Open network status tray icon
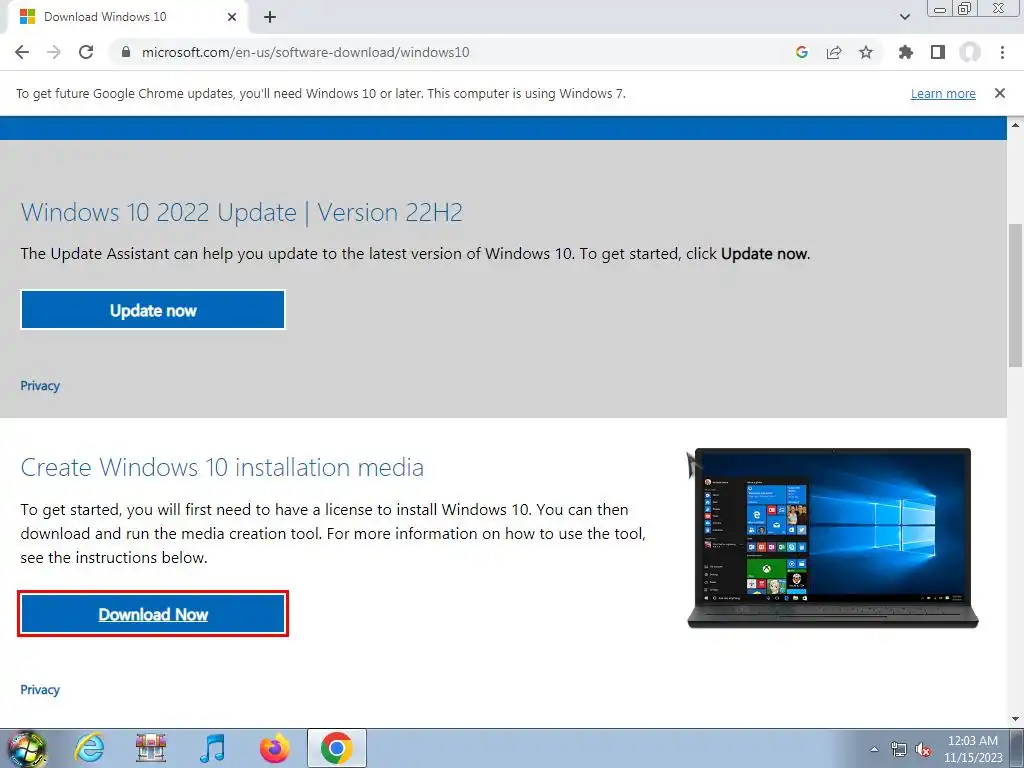Screen dimensions: 1024x768 [x=899, y=749]
